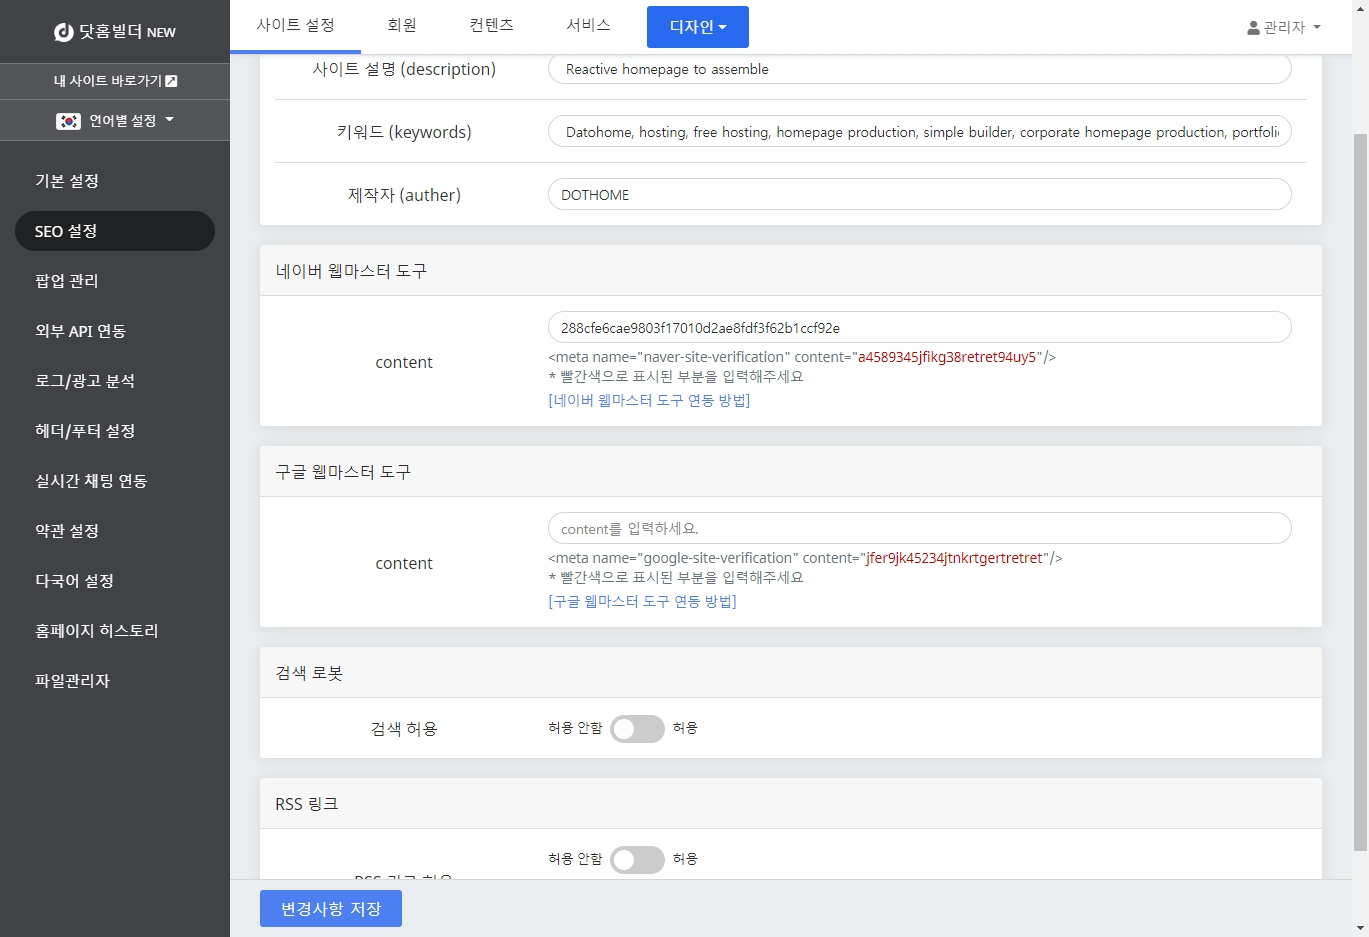Click the Google webmaster content input field

pos(920,529)
